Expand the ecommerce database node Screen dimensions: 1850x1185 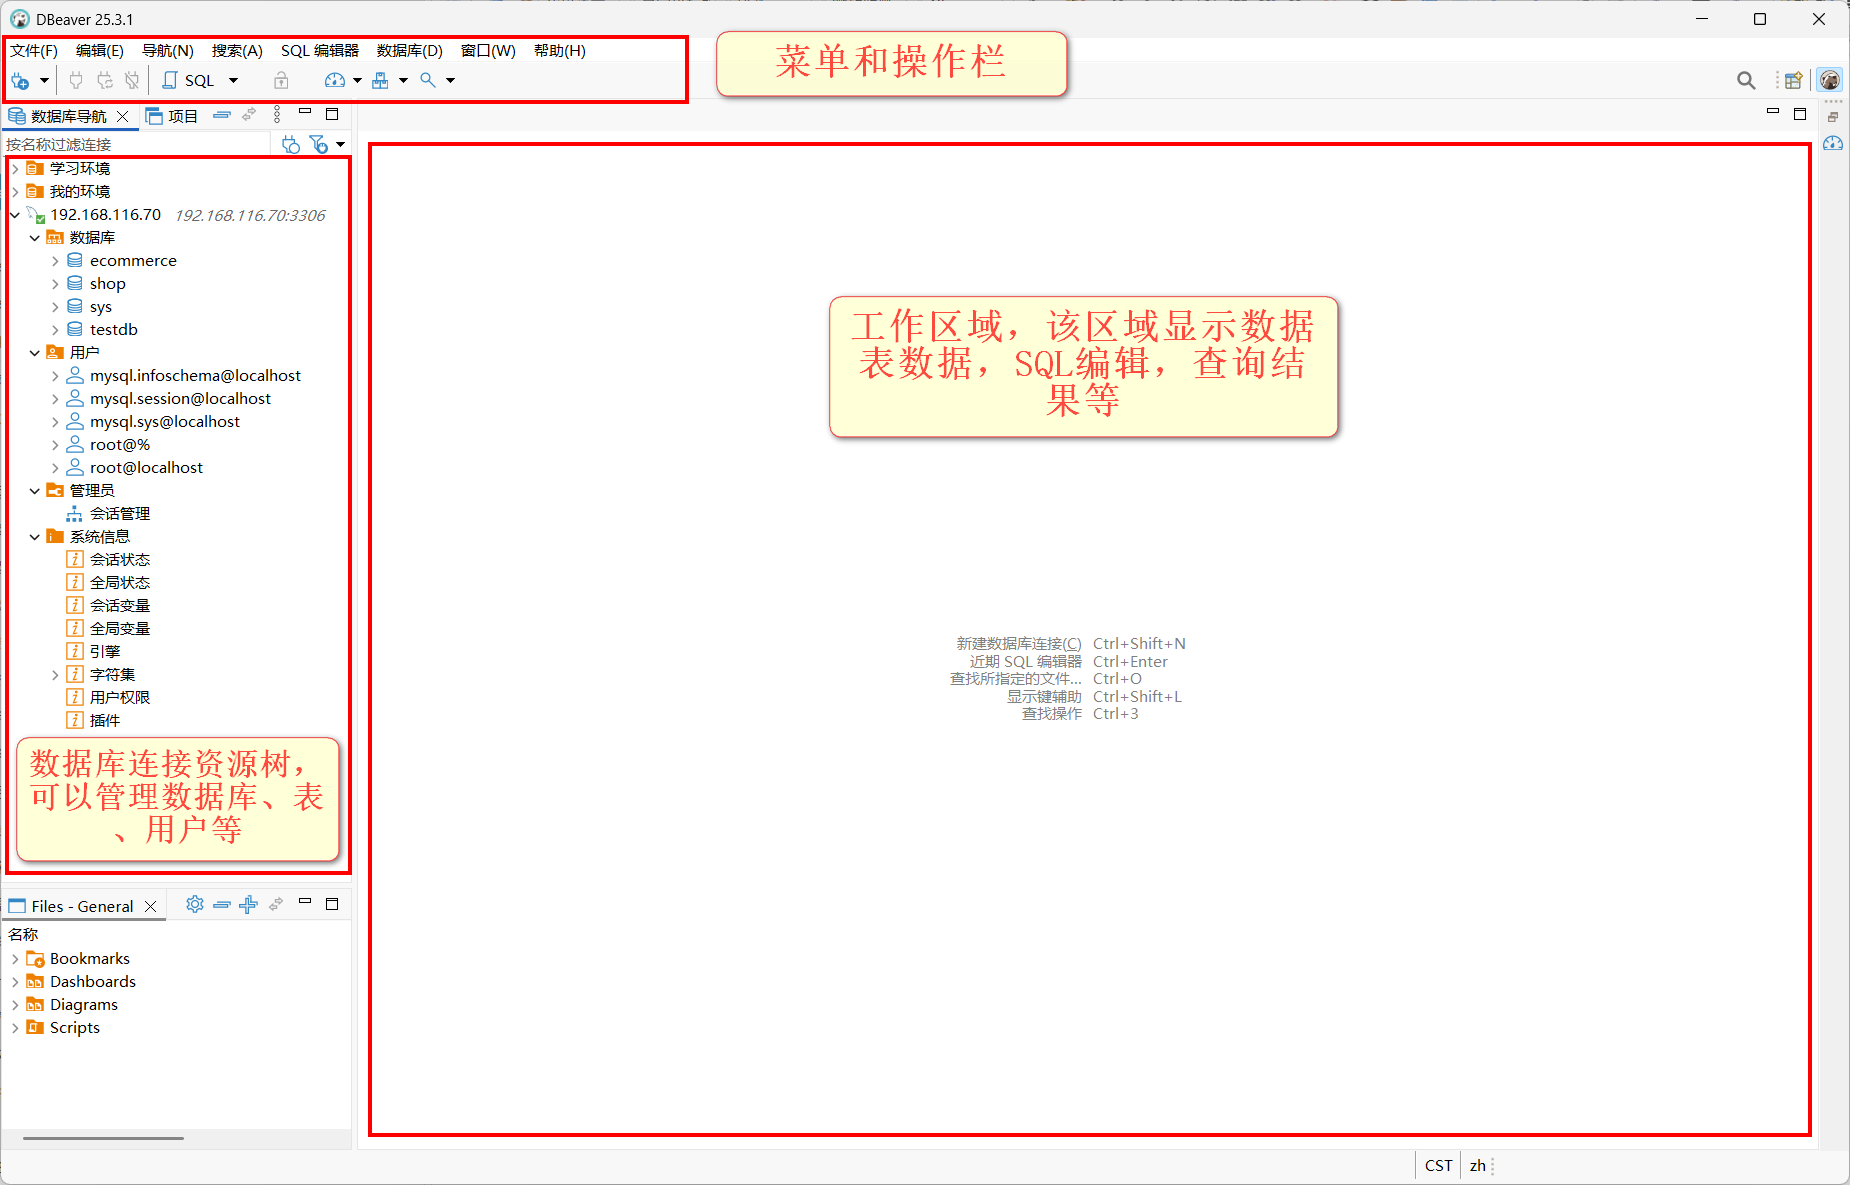coord(55,261)
